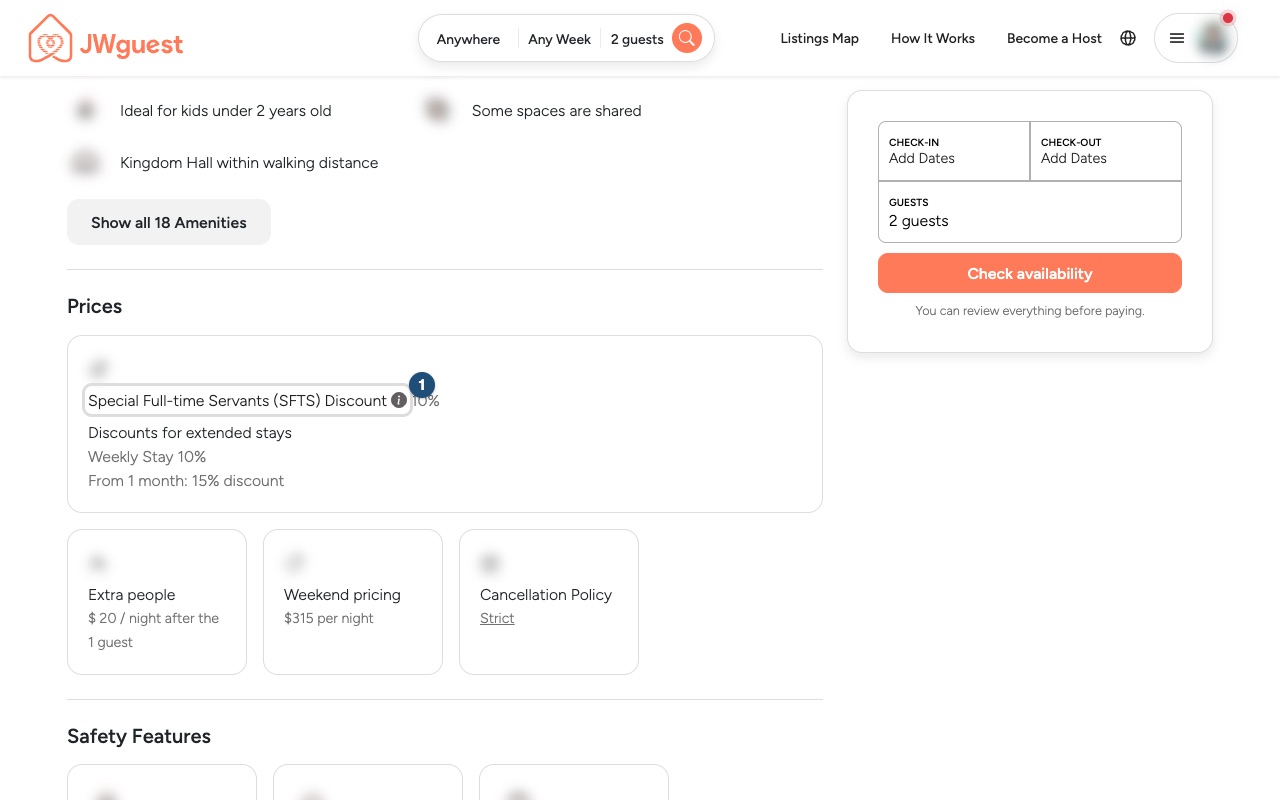
Task: Open How It Works page
Action: point(933,38)
